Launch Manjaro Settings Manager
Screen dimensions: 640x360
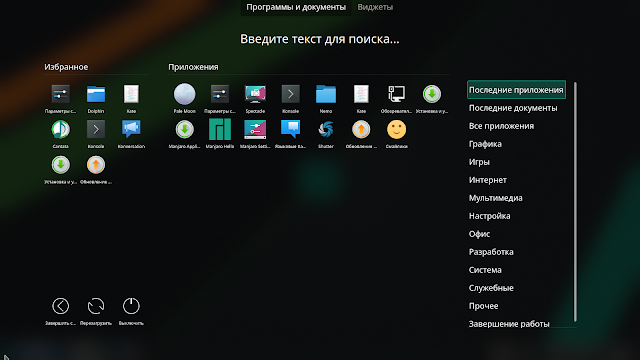click(x=255, y=130)
